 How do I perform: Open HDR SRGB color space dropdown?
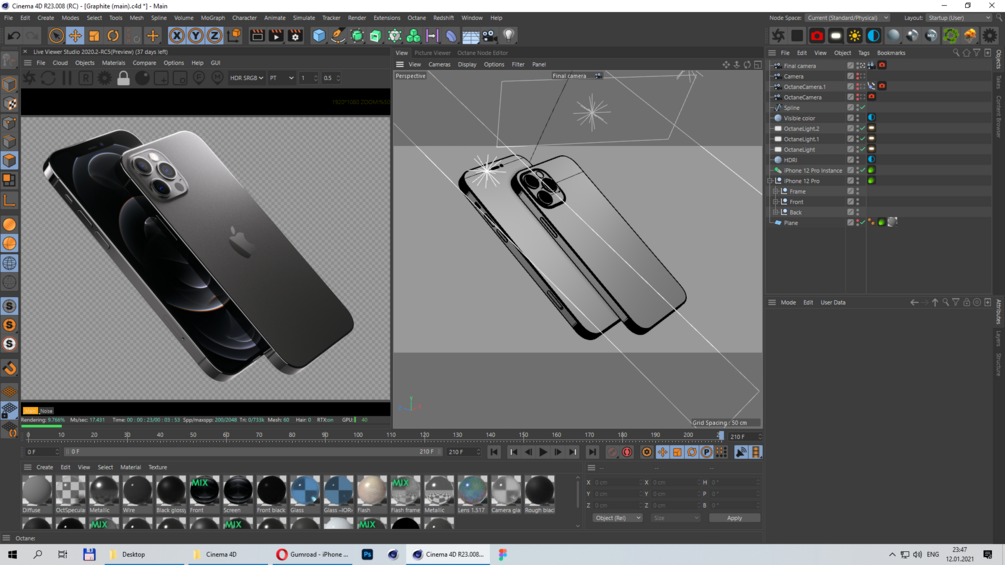tap(246, 78)
